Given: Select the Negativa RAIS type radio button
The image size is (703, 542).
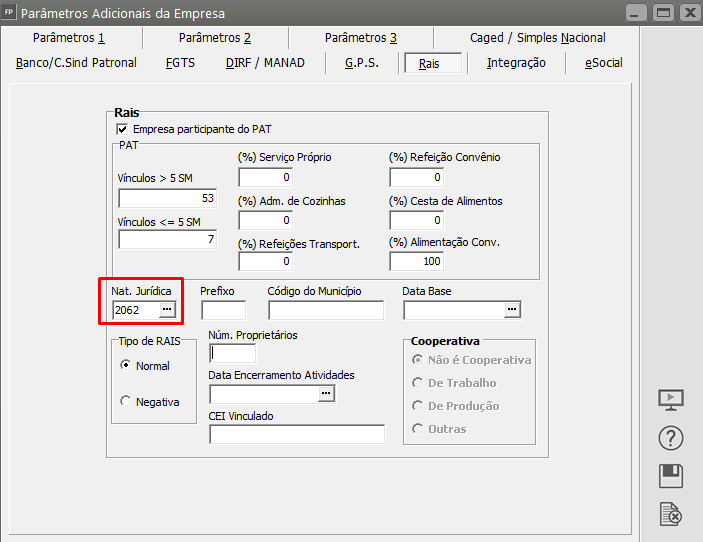Looking at the screenshot, I should 125,401.
